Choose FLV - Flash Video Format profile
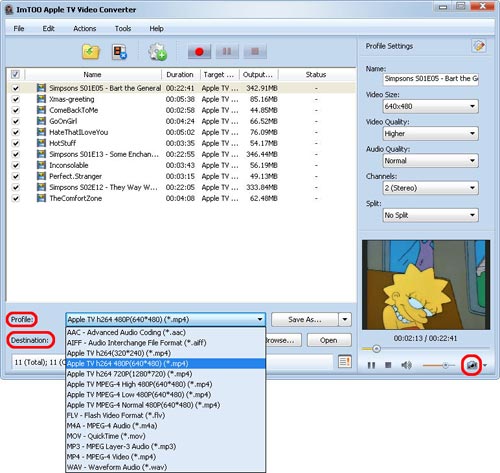Image resolution: width=500 pixels, height=473 pixels. click(x=166, y=415)
